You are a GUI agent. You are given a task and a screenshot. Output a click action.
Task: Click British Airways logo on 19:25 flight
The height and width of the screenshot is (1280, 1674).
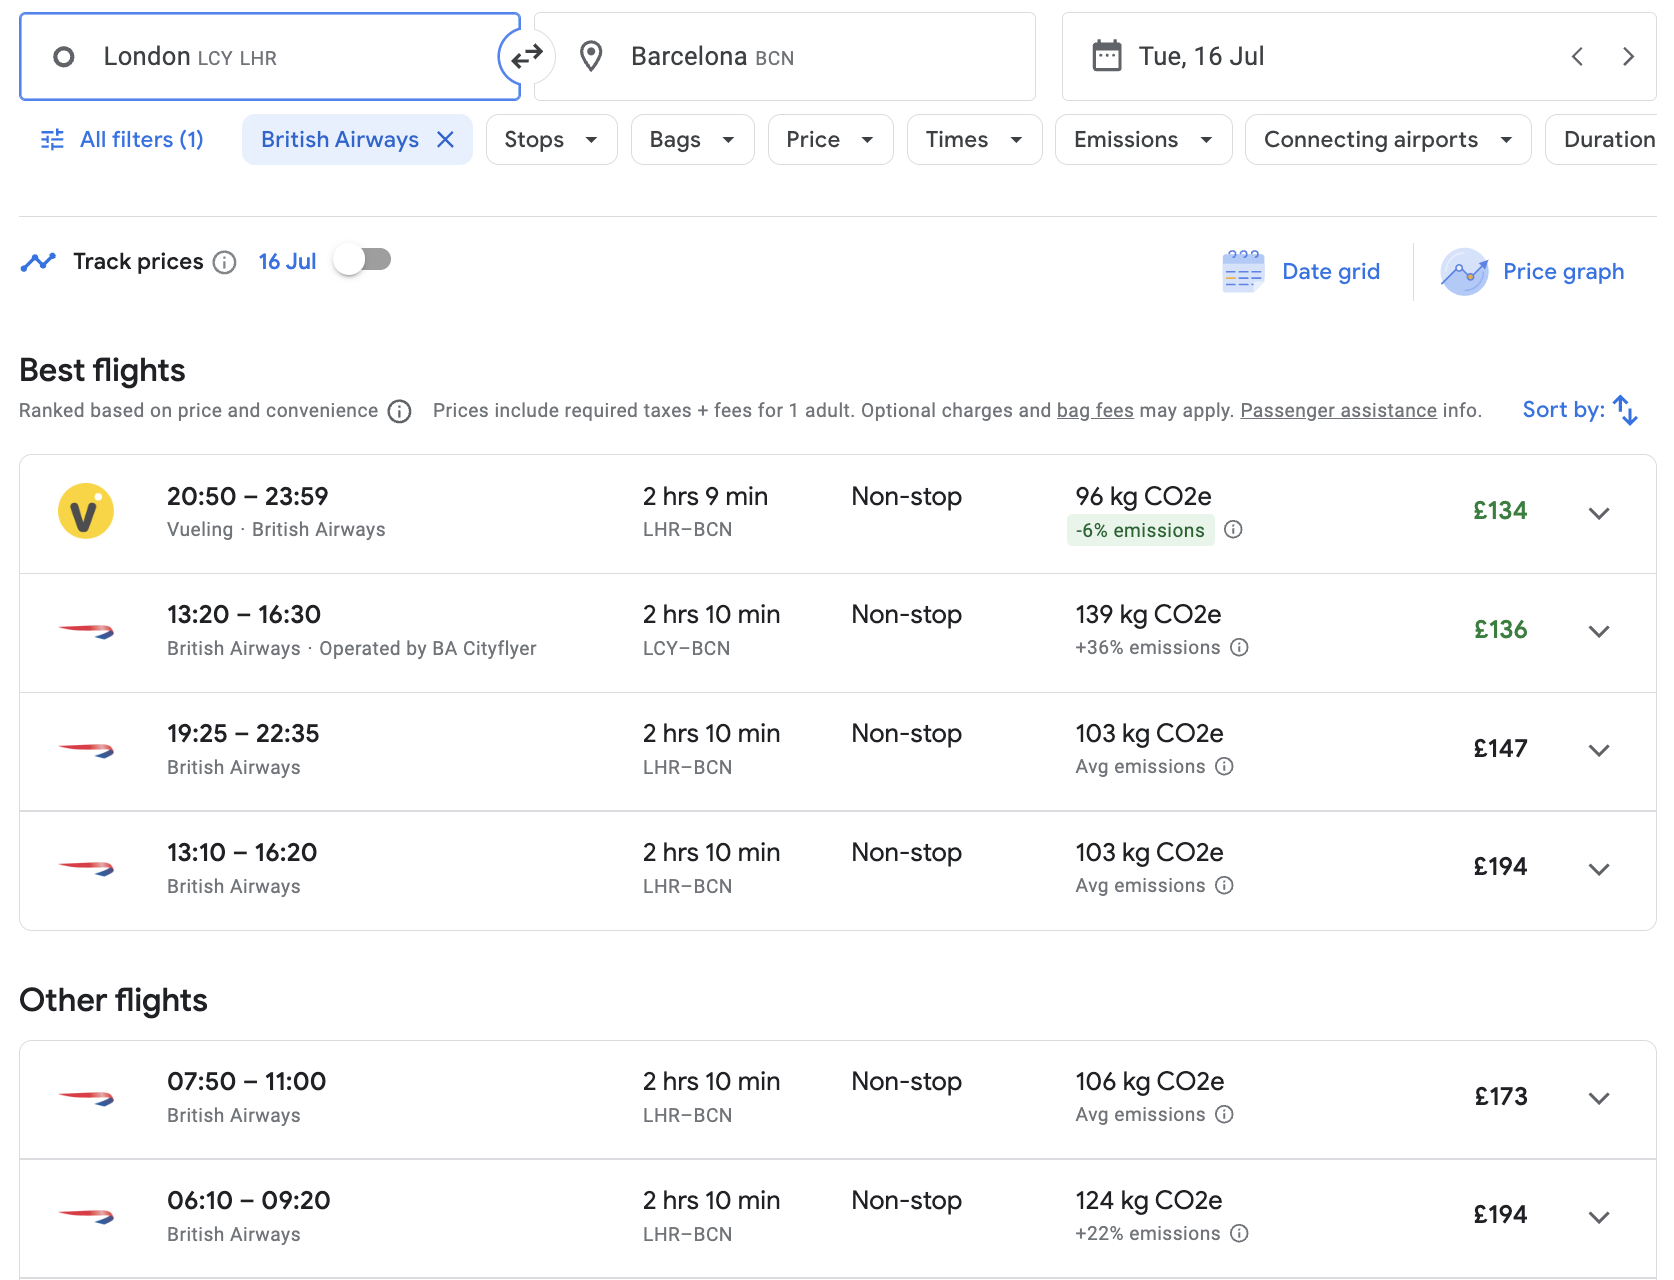(x=86, y=750)
